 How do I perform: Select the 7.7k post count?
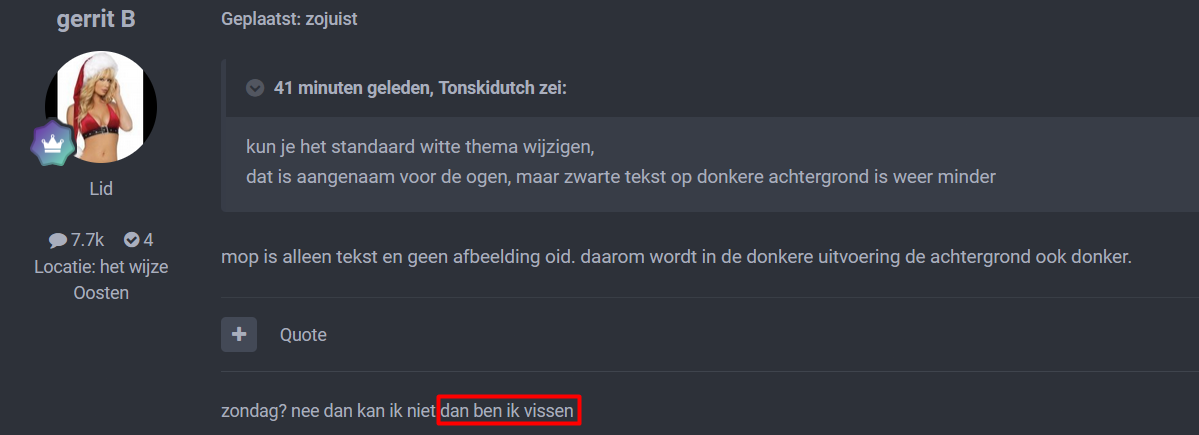[86, 240]
